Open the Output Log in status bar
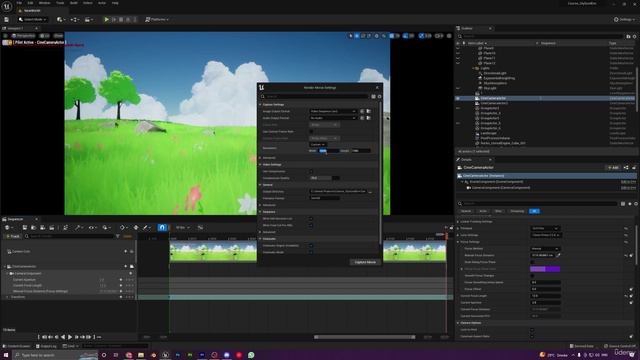This screenshot has width=640, height=360. 46,346
